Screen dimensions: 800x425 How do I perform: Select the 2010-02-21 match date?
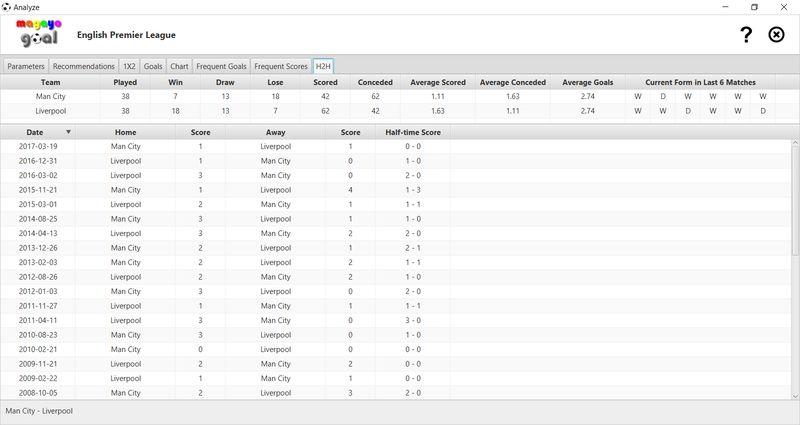[x=38, y=349]
